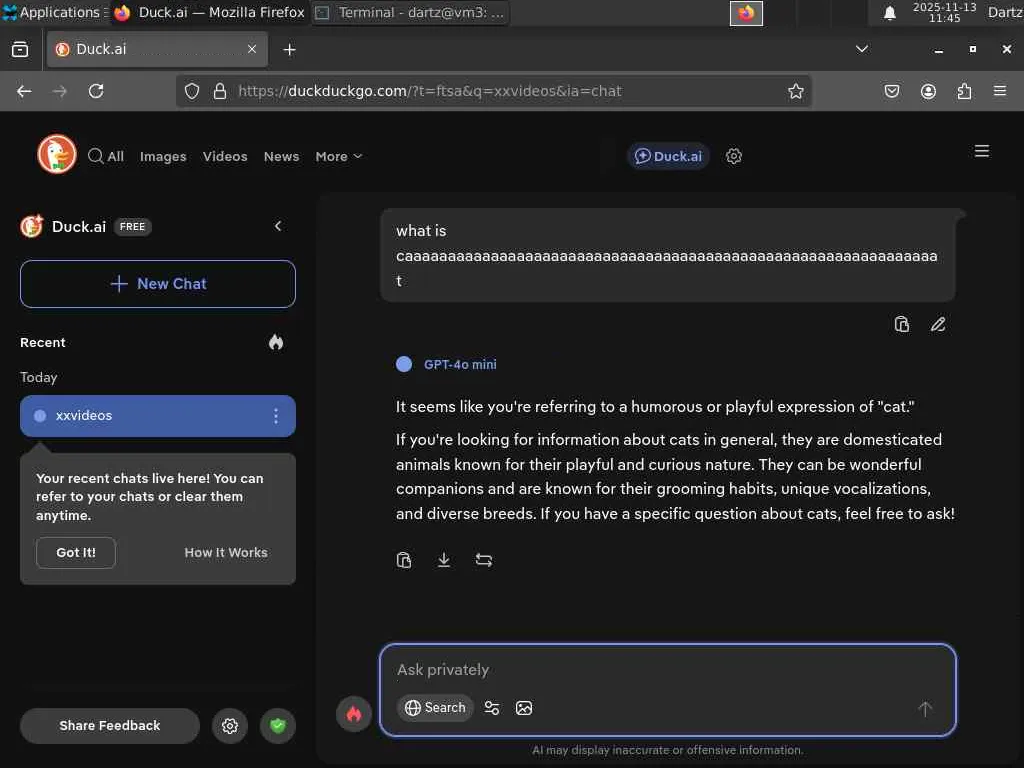Viewport: 1024px width, 768px height.
Task: Open the DuckDuckGo hamburger side menu
Action: [982, 151]
